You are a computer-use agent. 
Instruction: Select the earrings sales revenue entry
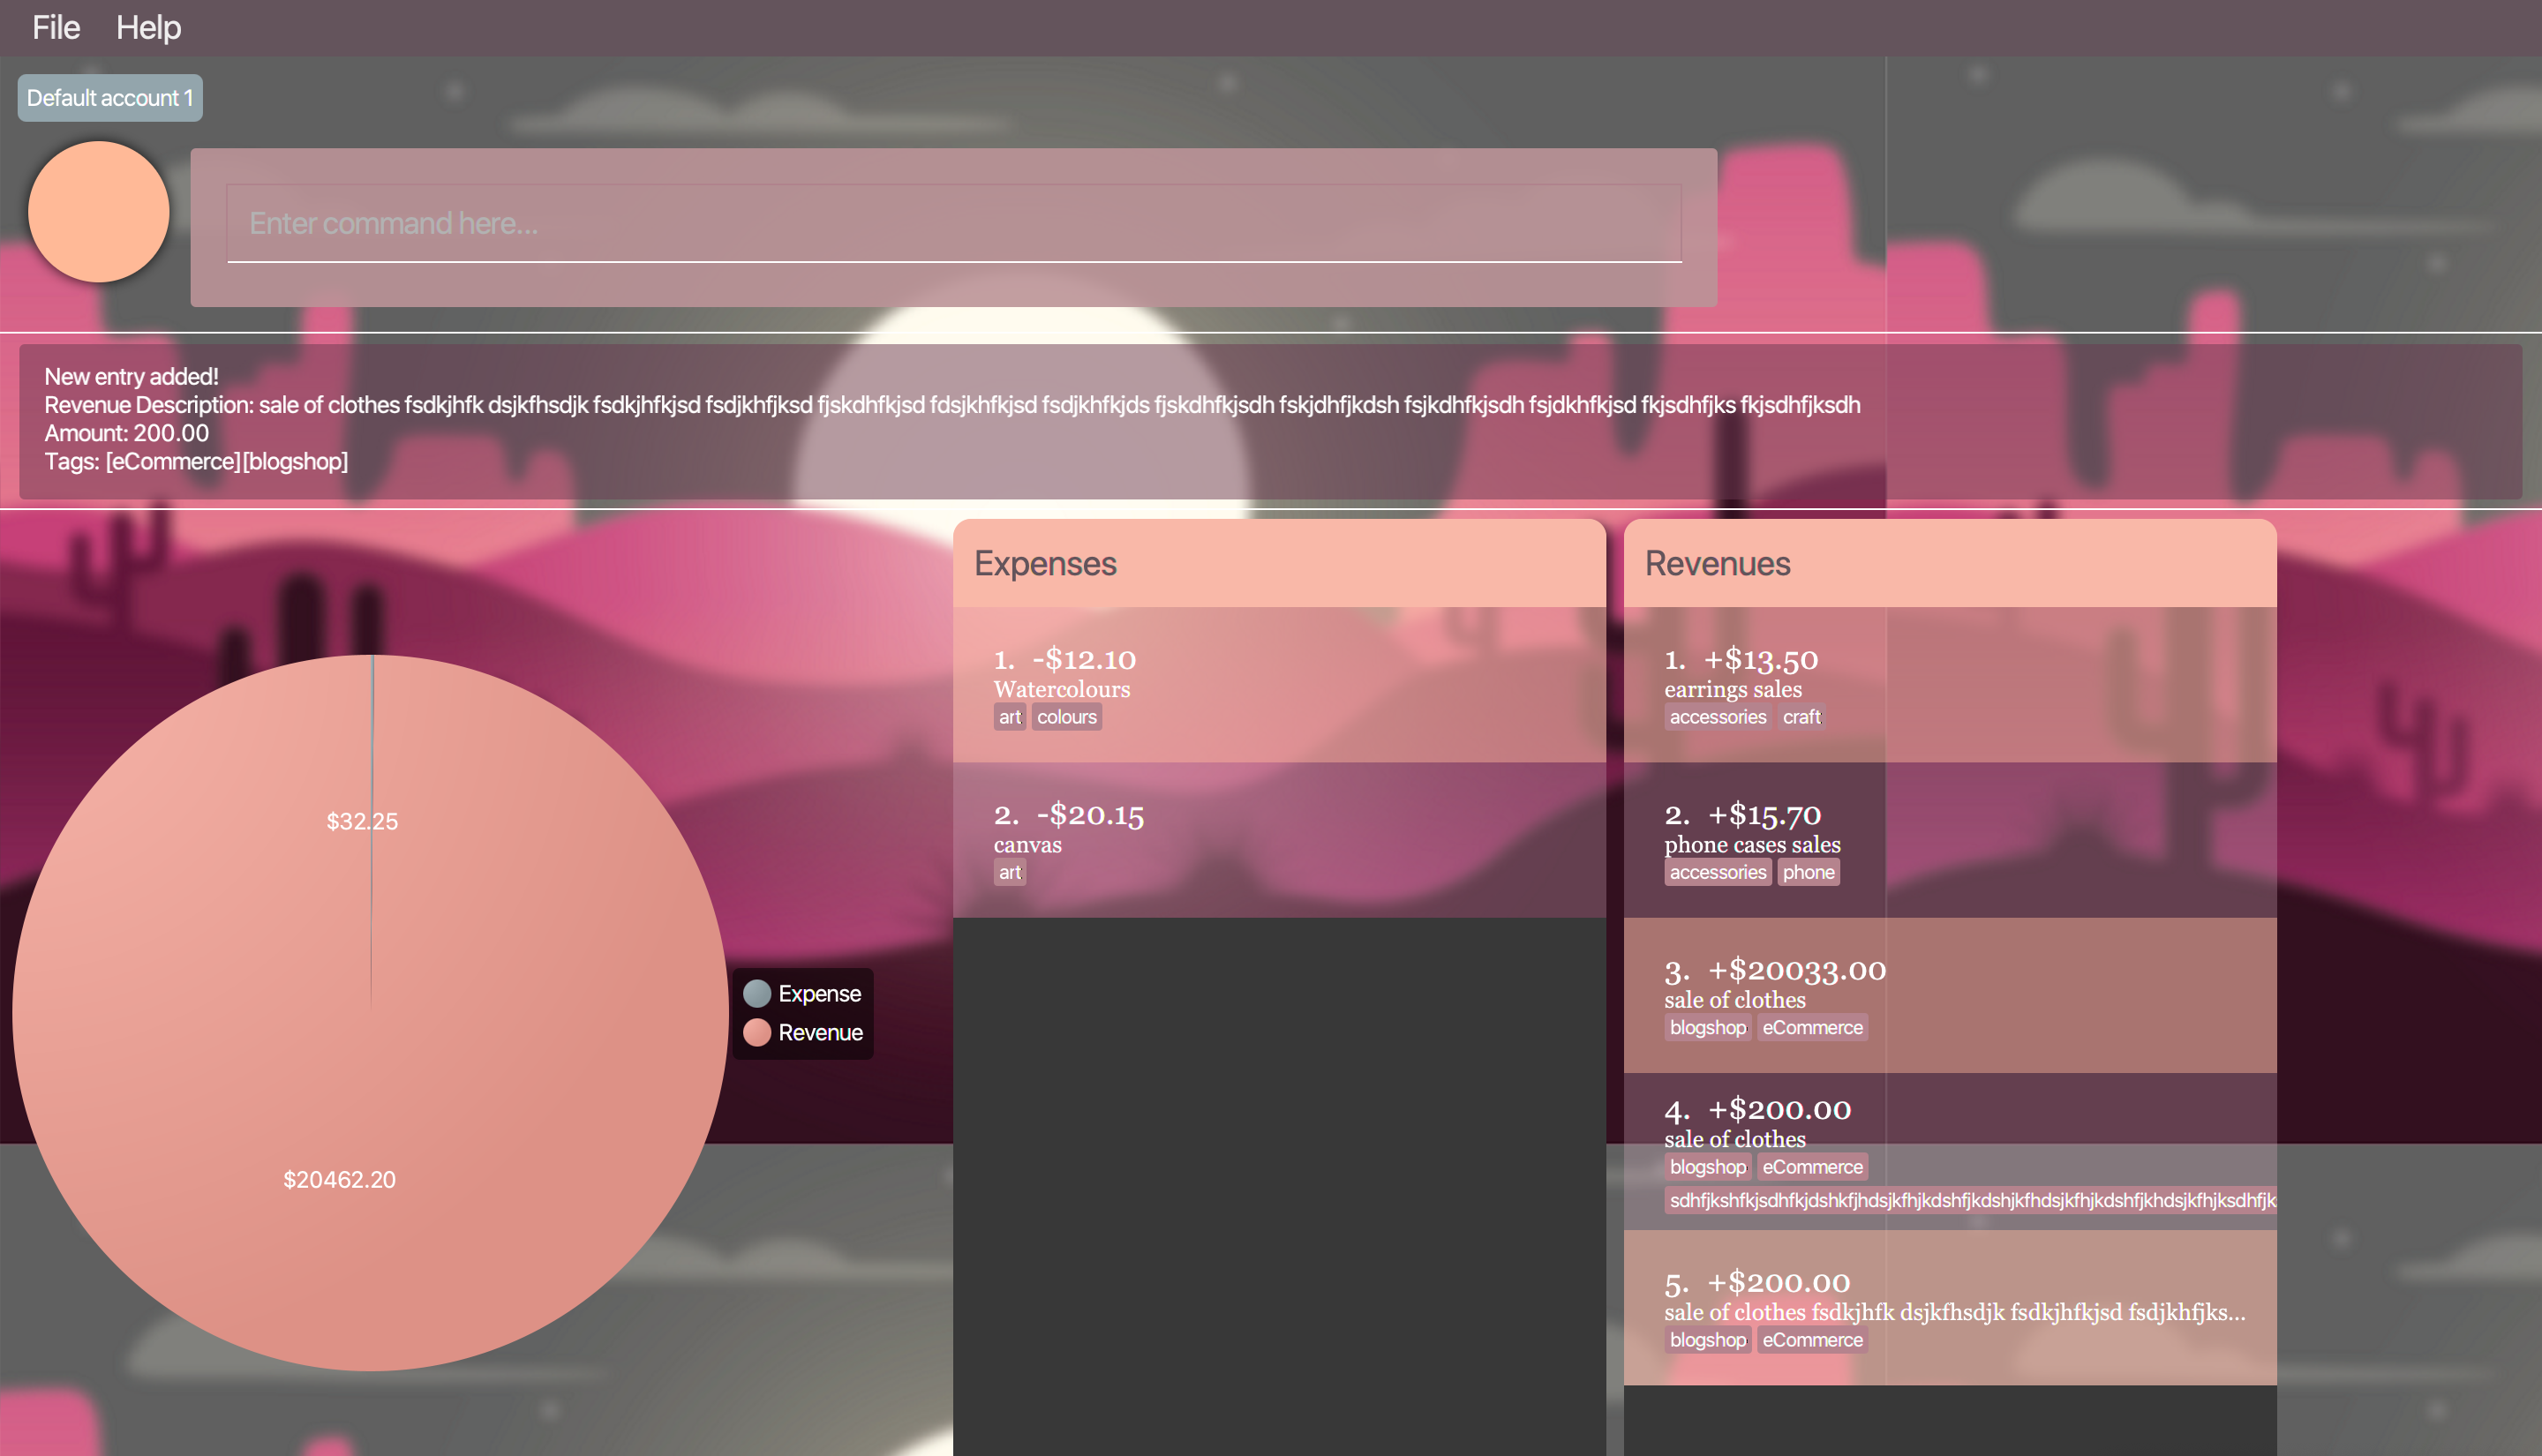point(1948,684)
